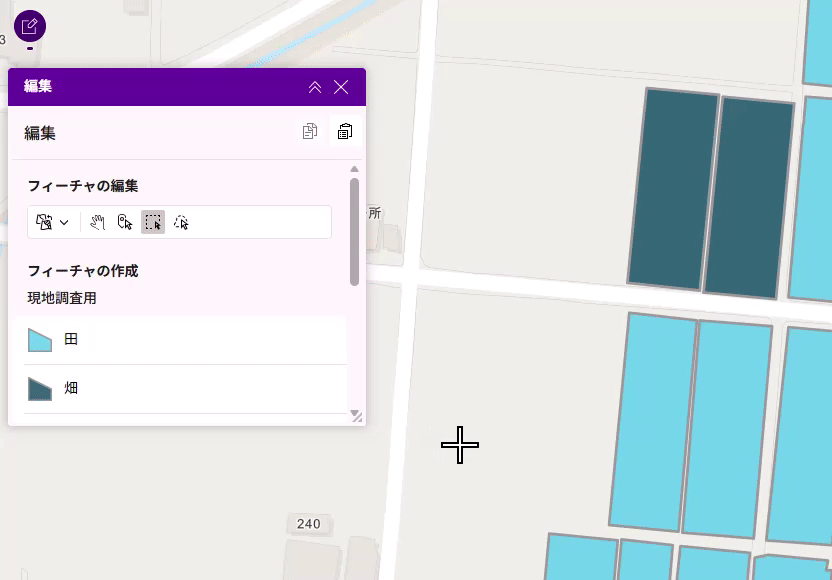Click the purple edit widget button
832x580 pixels.
[x=30, y=26]
